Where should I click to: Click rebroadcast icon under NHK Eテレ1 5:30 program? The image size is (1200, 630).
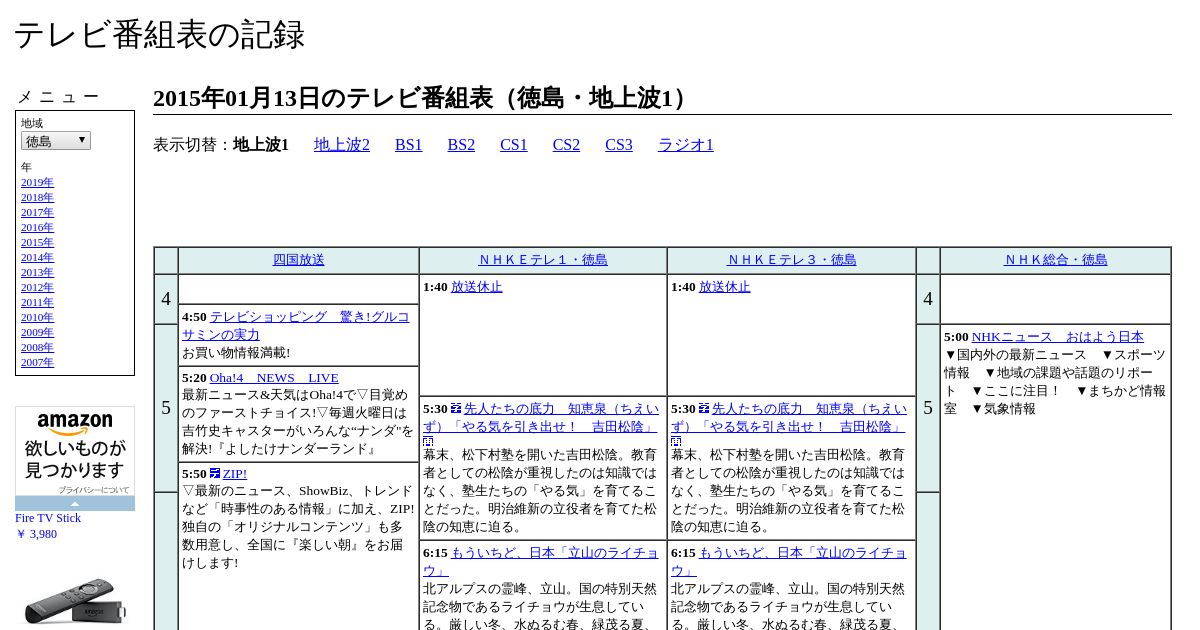coord(428,441)
